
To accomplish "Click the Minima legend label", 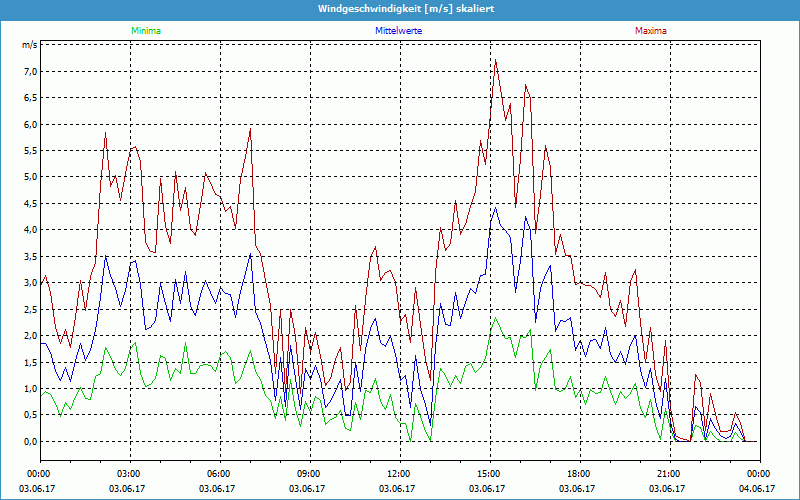I will coord(145,31).
